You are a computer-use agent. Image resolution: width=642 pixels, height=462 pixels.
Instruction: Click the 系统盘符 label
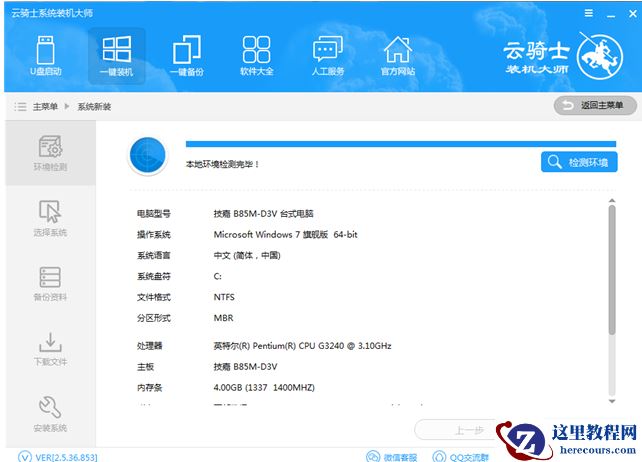pyautogui.click(x=154, y=276)
